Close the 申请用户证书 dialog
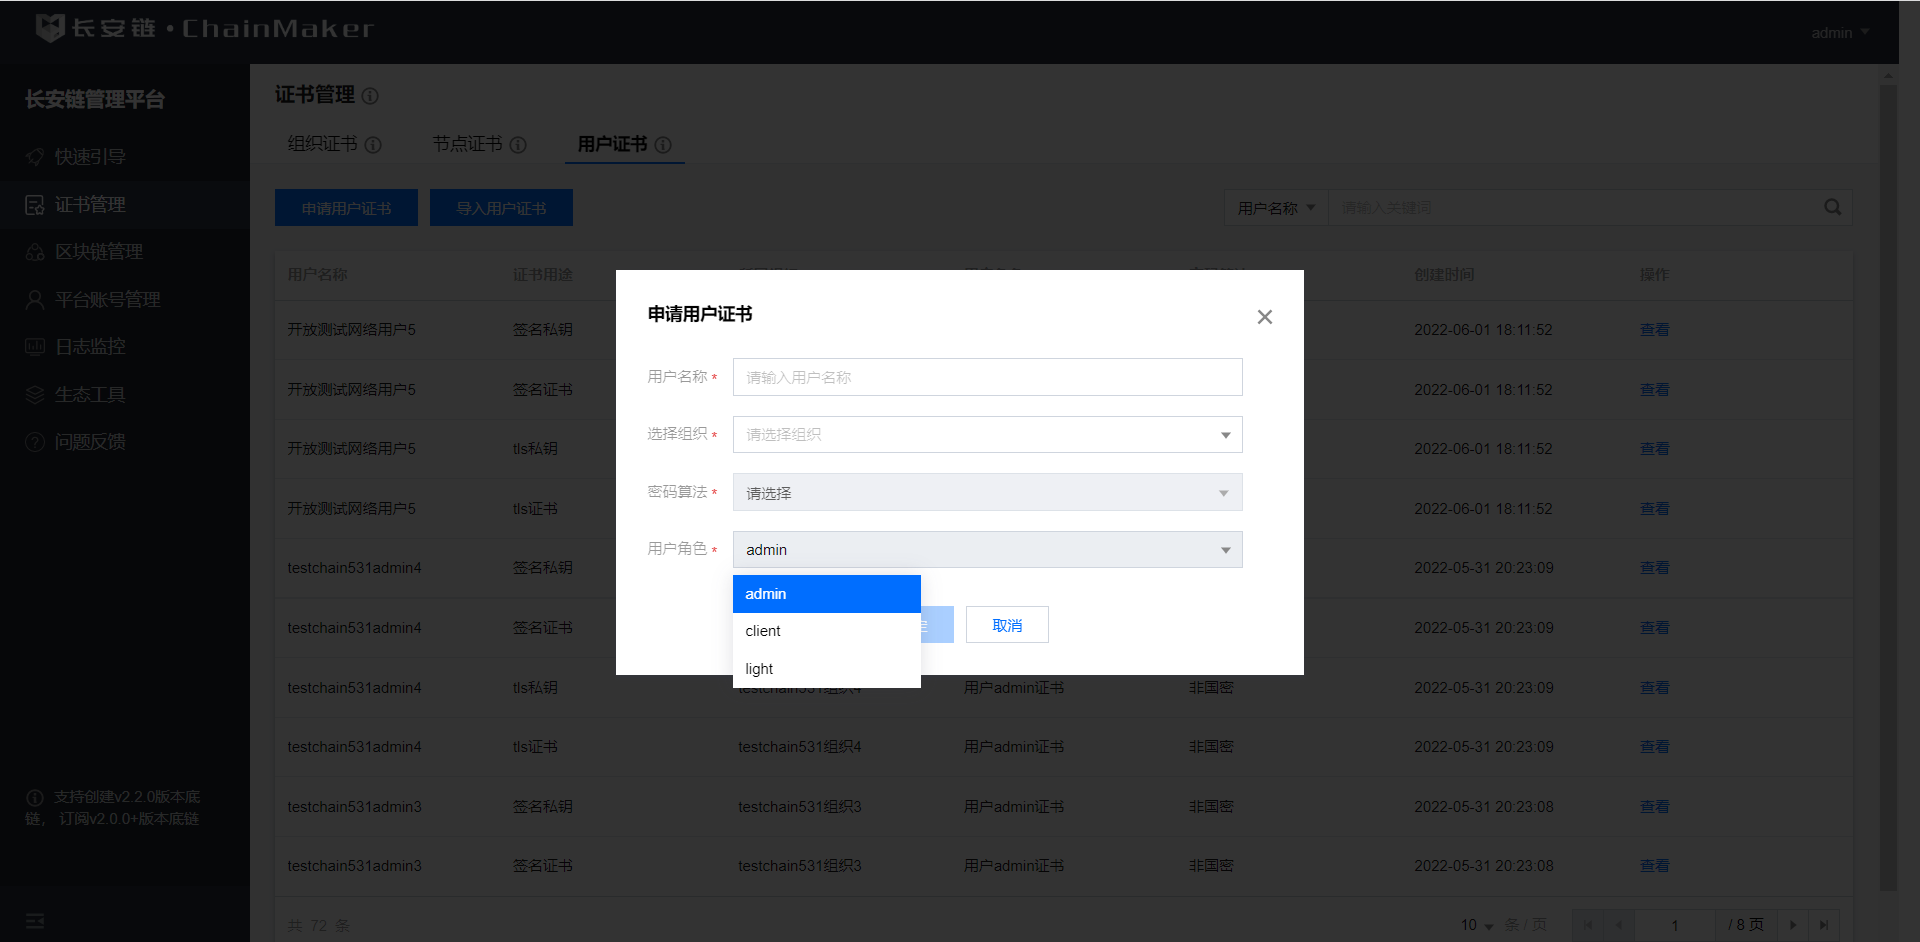 coord(1264,317)
